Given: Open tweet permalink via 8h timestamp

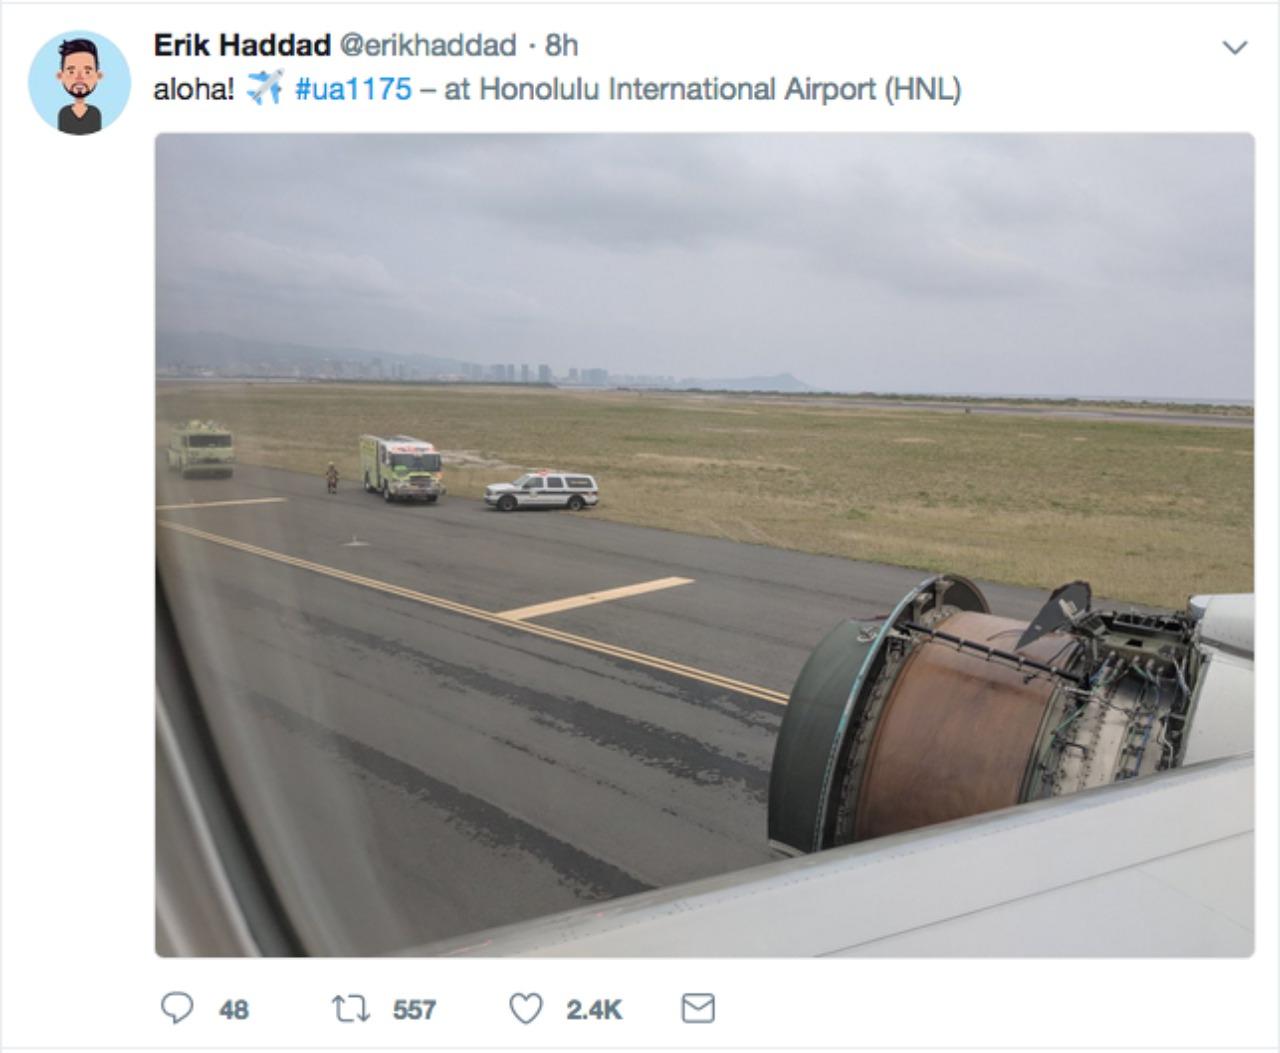Looking at the screenshot, I should pos(562,45).
